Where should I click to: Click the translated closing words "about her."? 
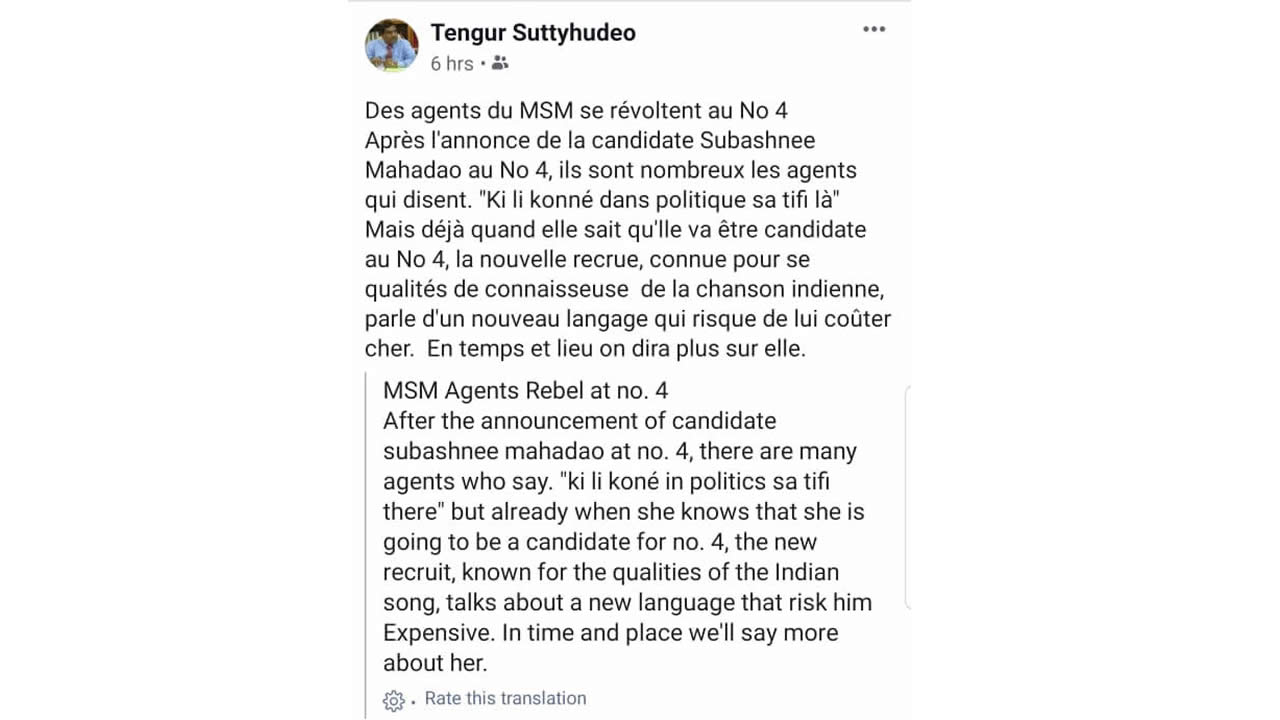point(435,663)
